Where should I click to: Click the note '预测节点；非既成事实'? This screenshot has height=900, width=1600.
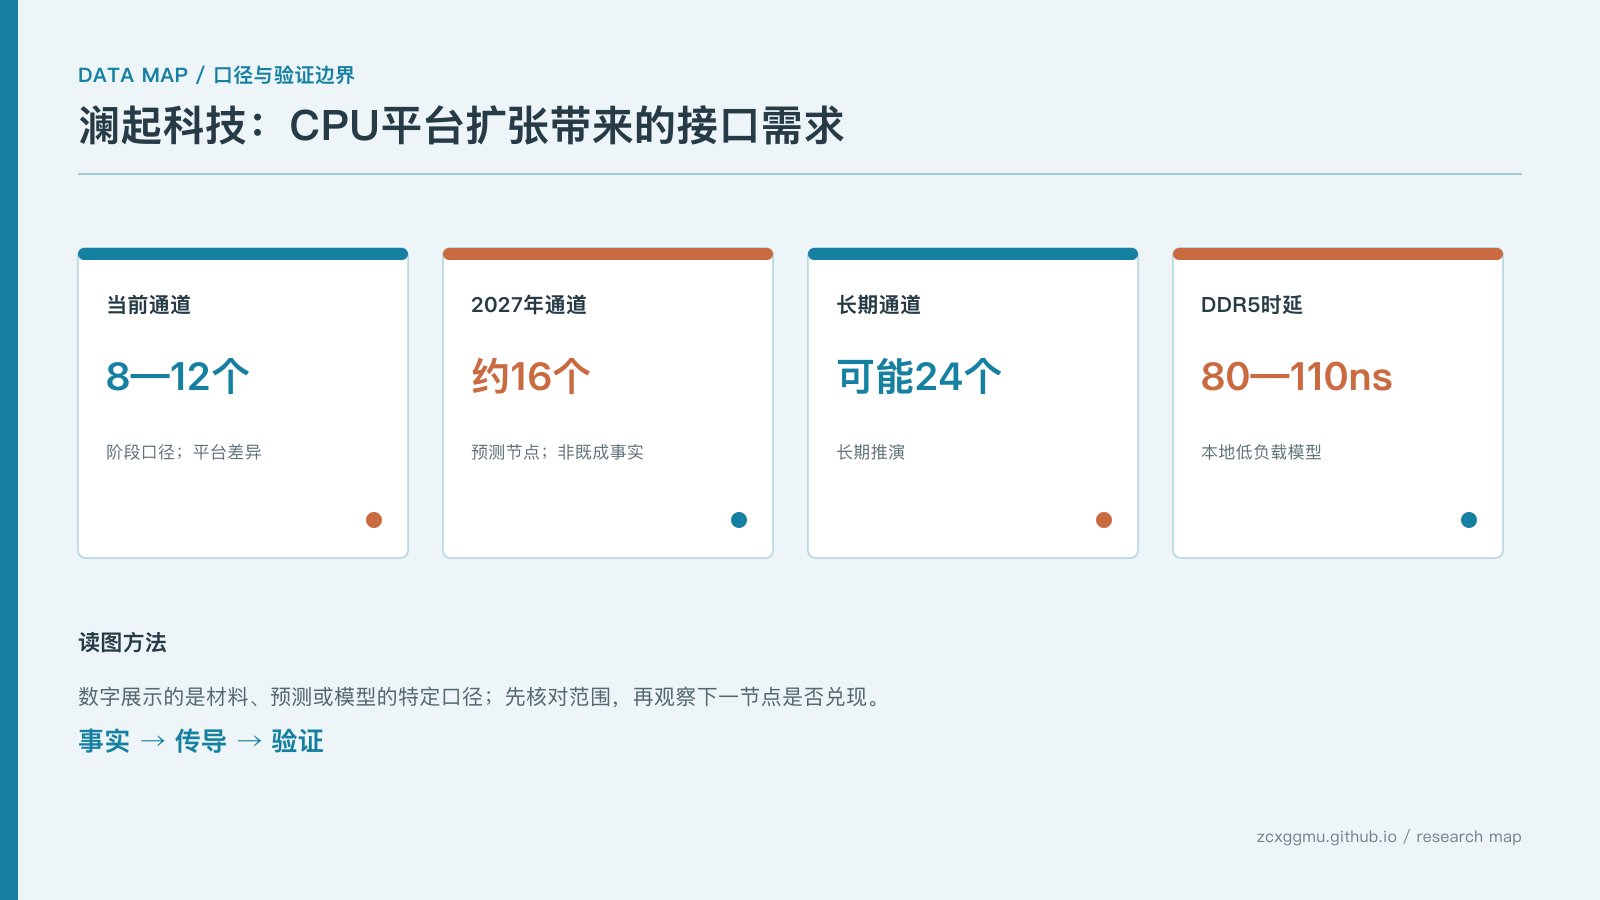pyautogui.click(x=558, y=452)
